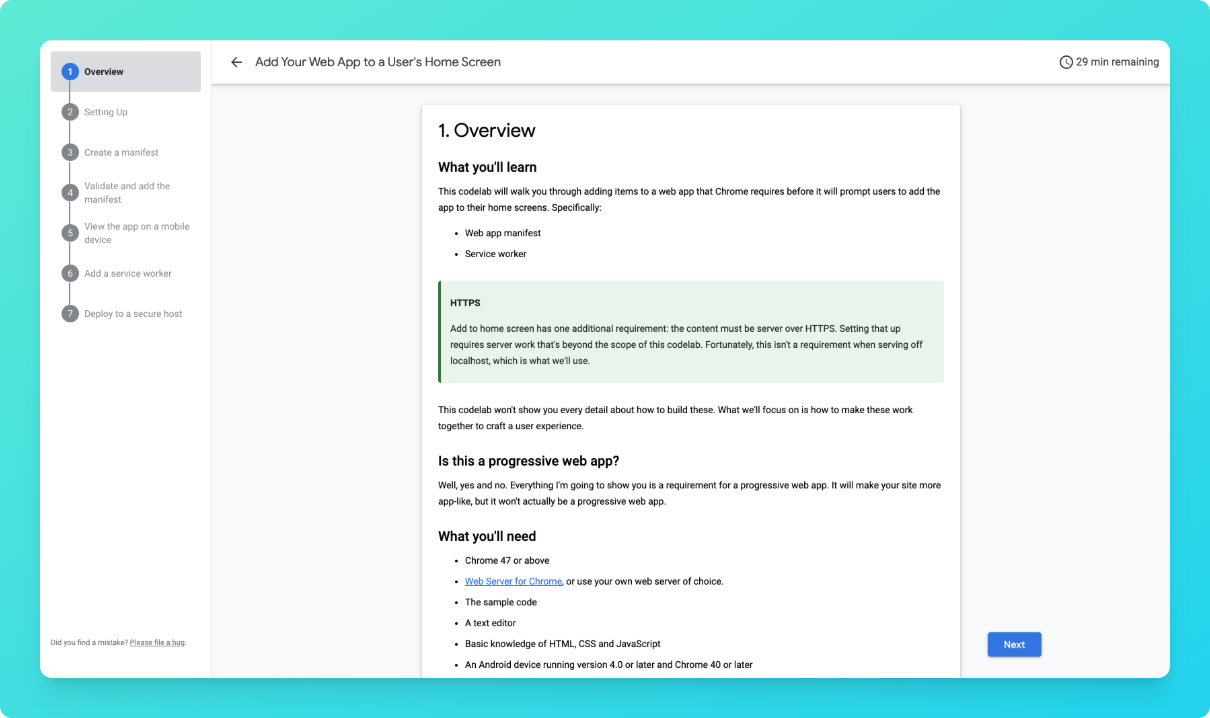
Task: Select step 5 number circle
Action: (x=70, y=233)
